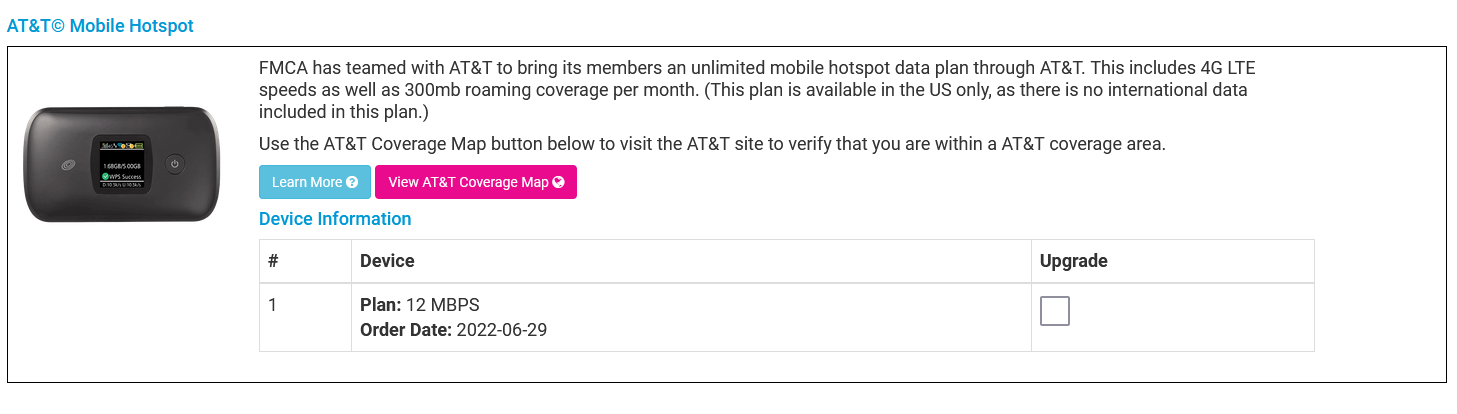Click the power button on the hotspot device
The width and height of the screenshot is (1457, 414).
click(174, 164)
